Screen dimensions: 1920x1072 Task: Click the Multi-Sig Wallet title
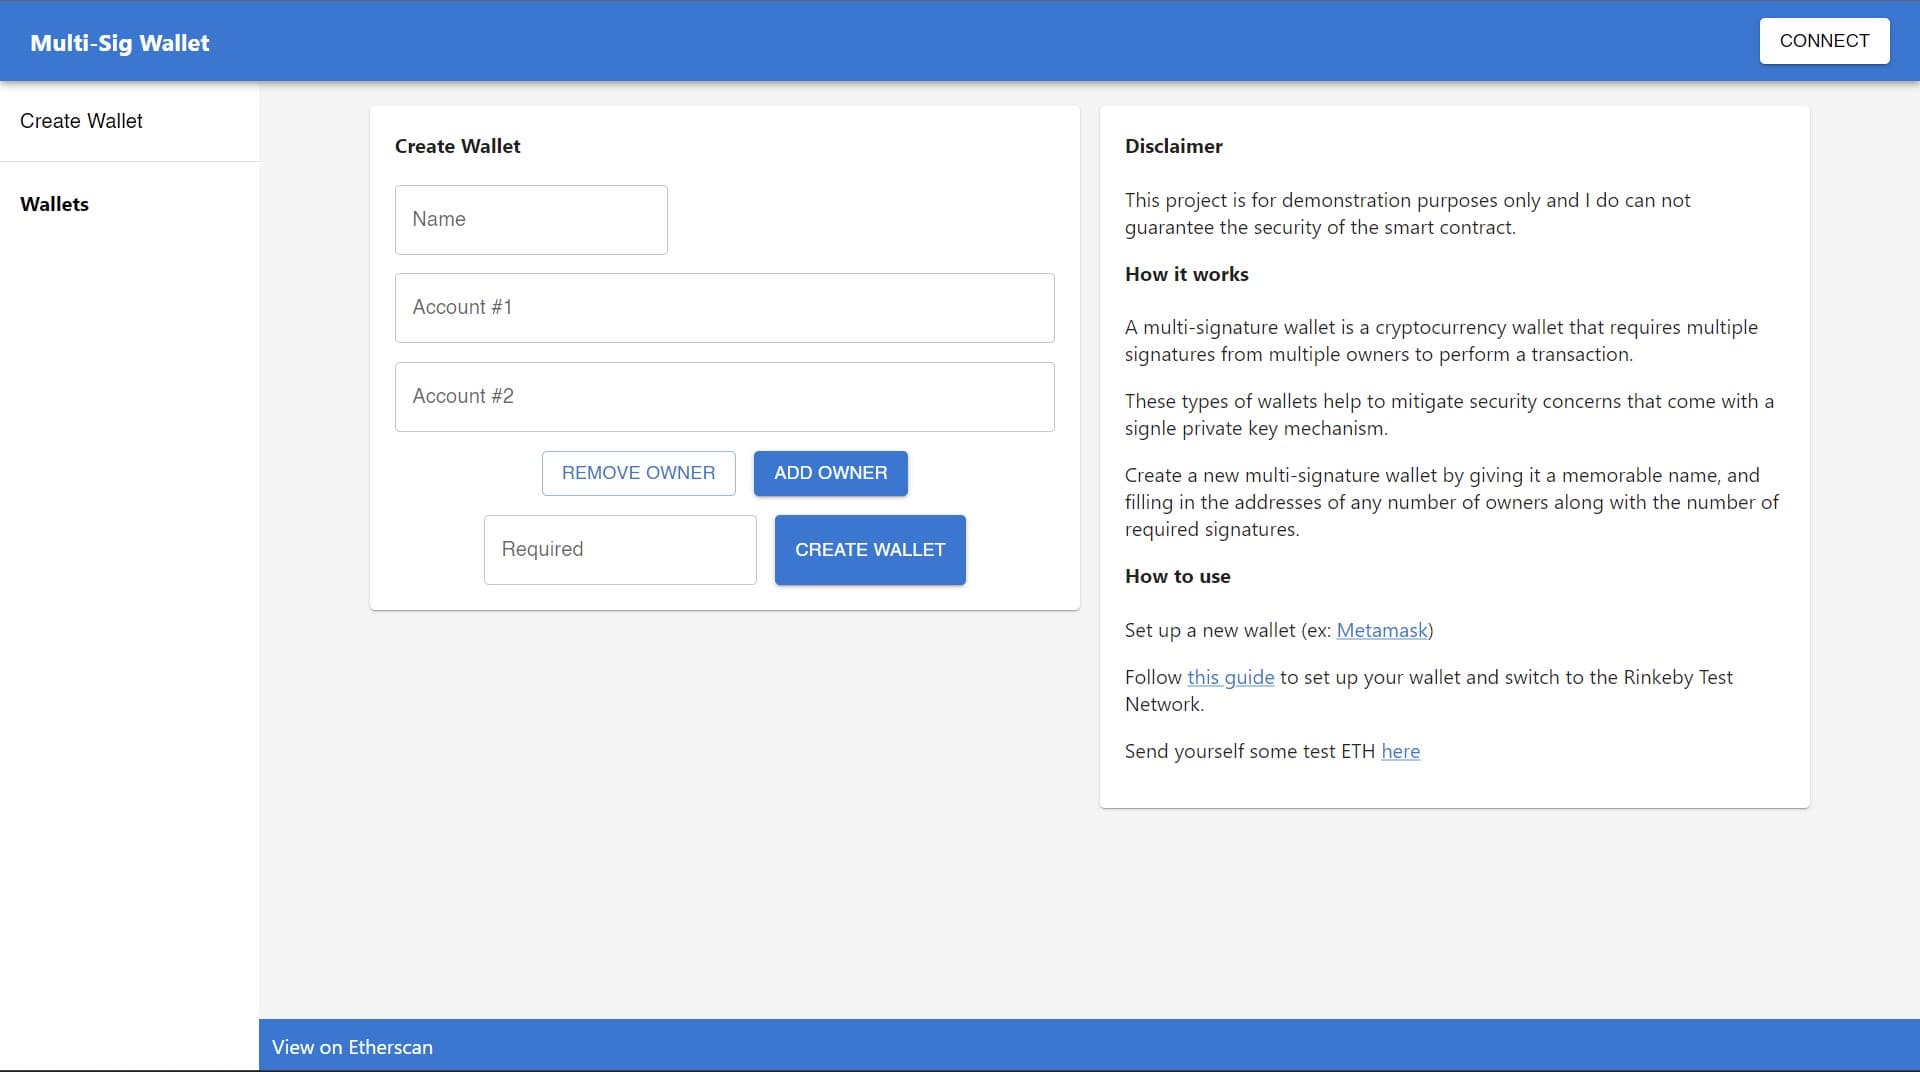120,43
